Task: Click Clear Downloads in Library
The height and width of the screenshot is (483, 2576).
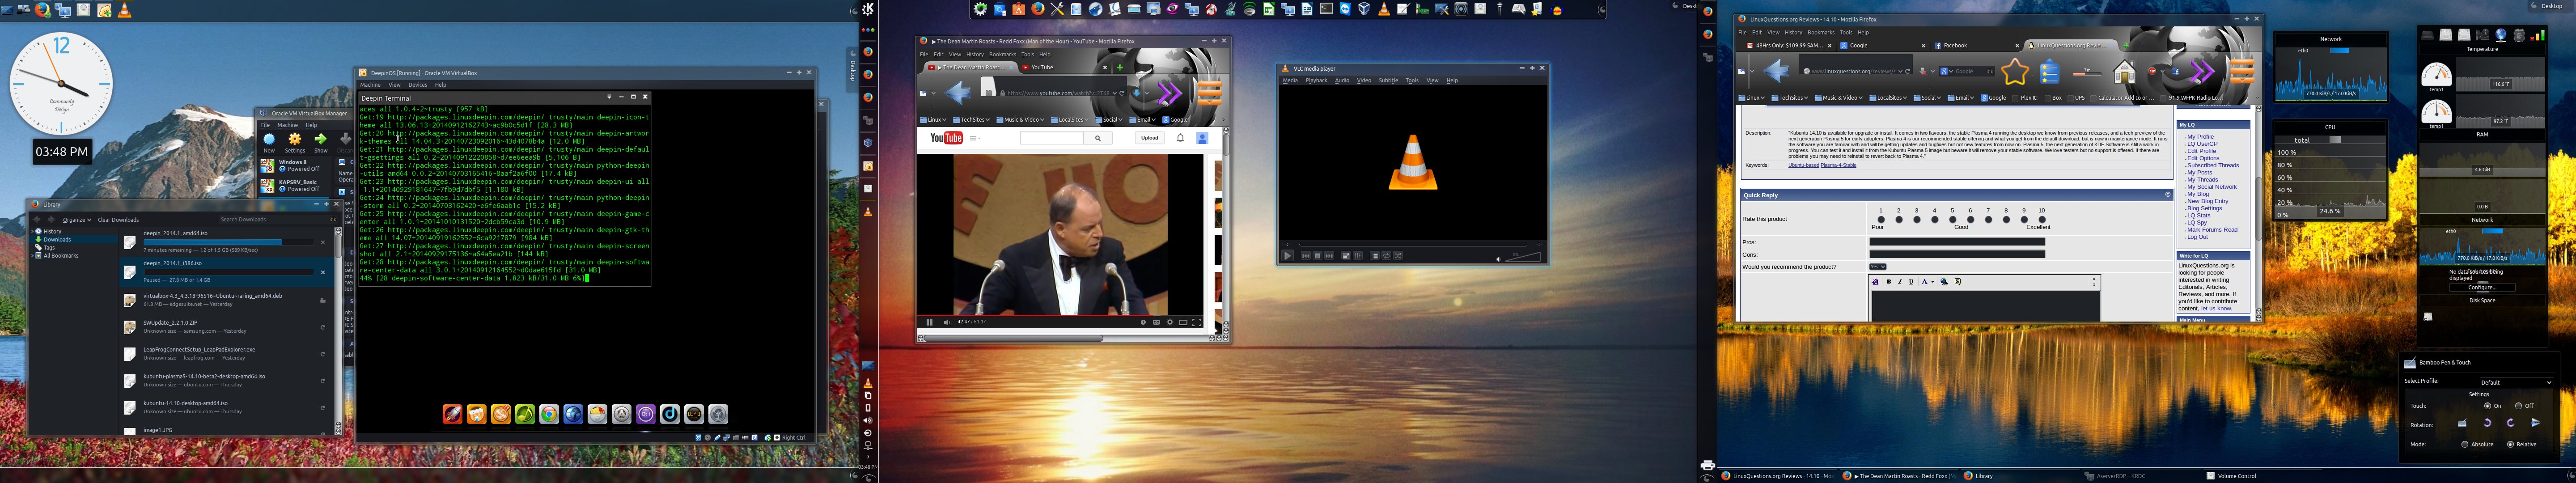Action: tap(118, 220)
